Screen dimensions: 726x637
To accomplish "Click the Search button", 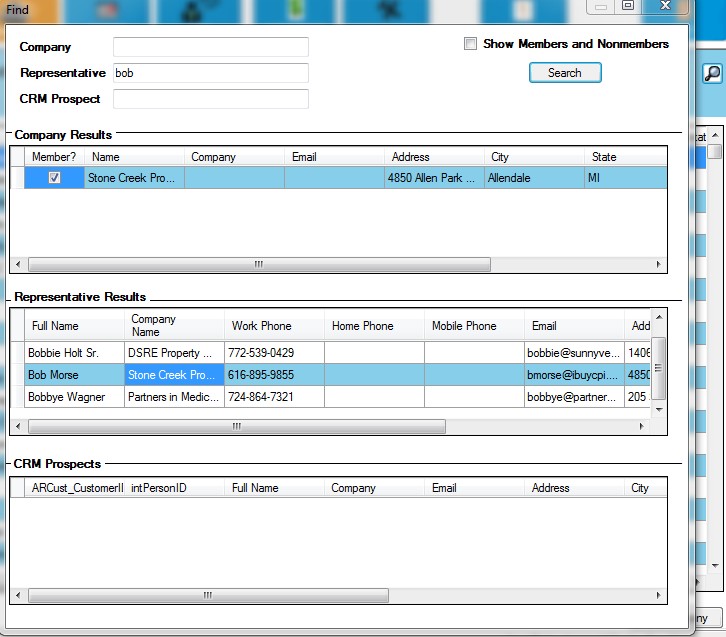I will click(x=565, y=73).
